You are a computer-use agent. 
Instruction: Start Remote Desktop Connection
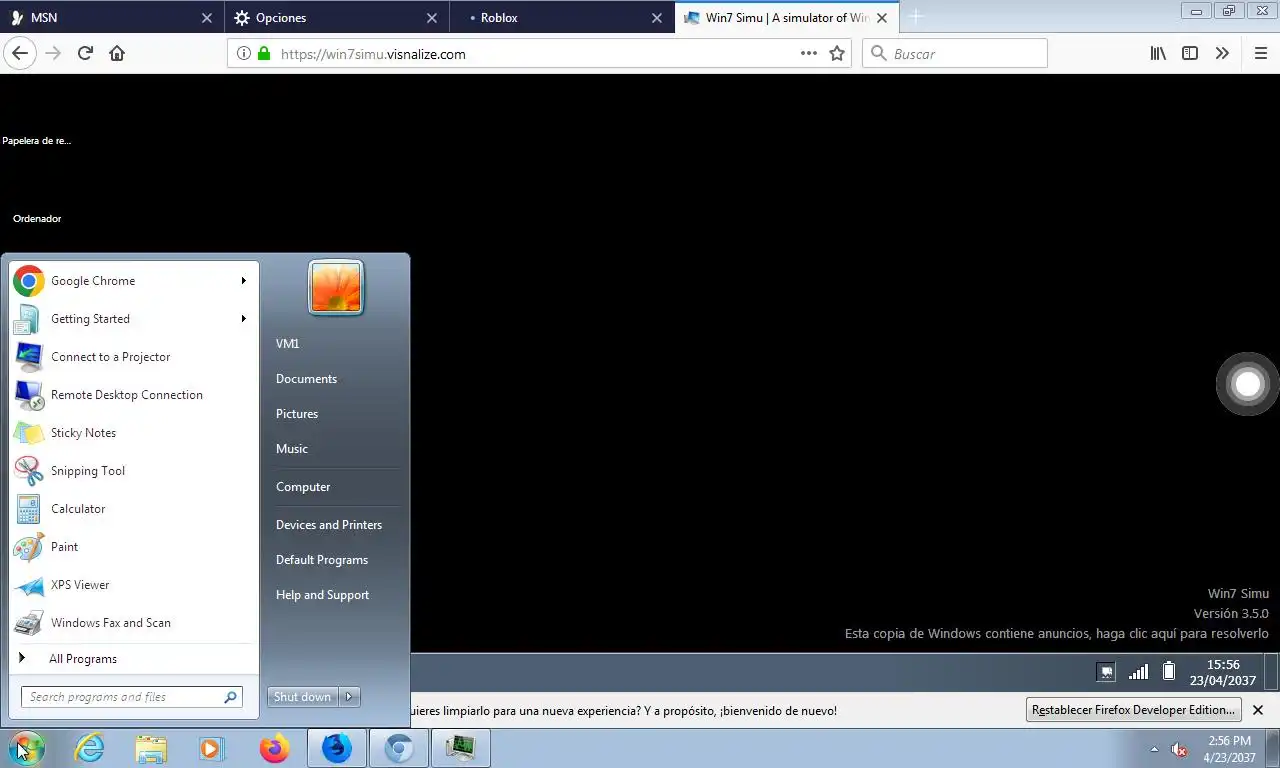133,395
